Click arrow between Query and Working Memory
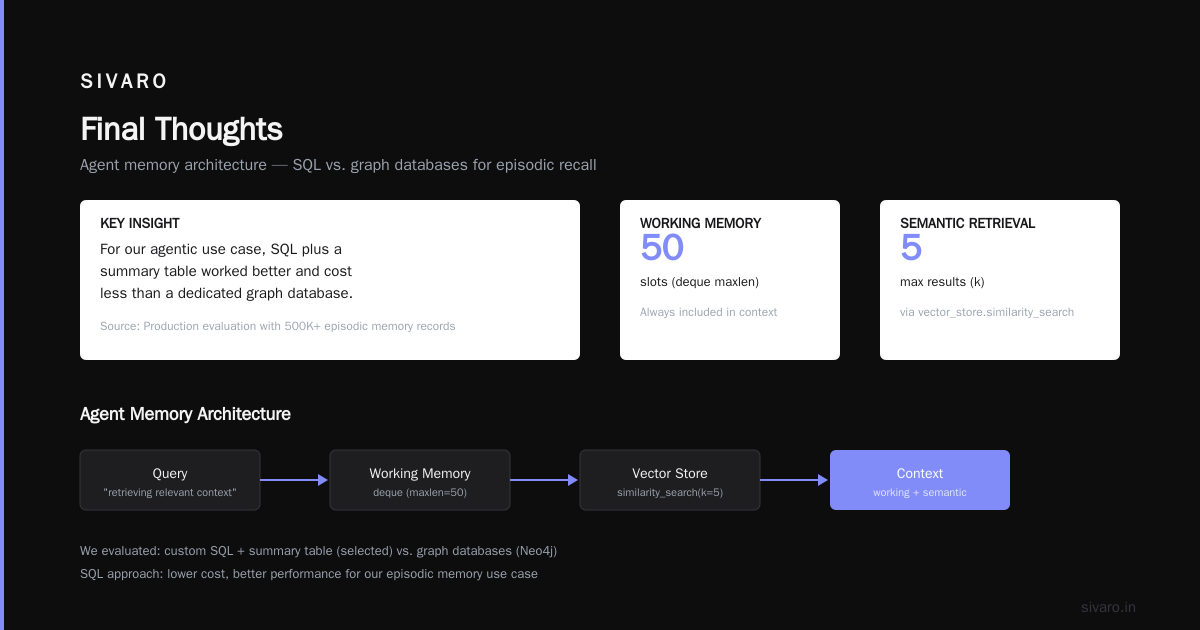The image size is (1200, 630). coord(295,480)
